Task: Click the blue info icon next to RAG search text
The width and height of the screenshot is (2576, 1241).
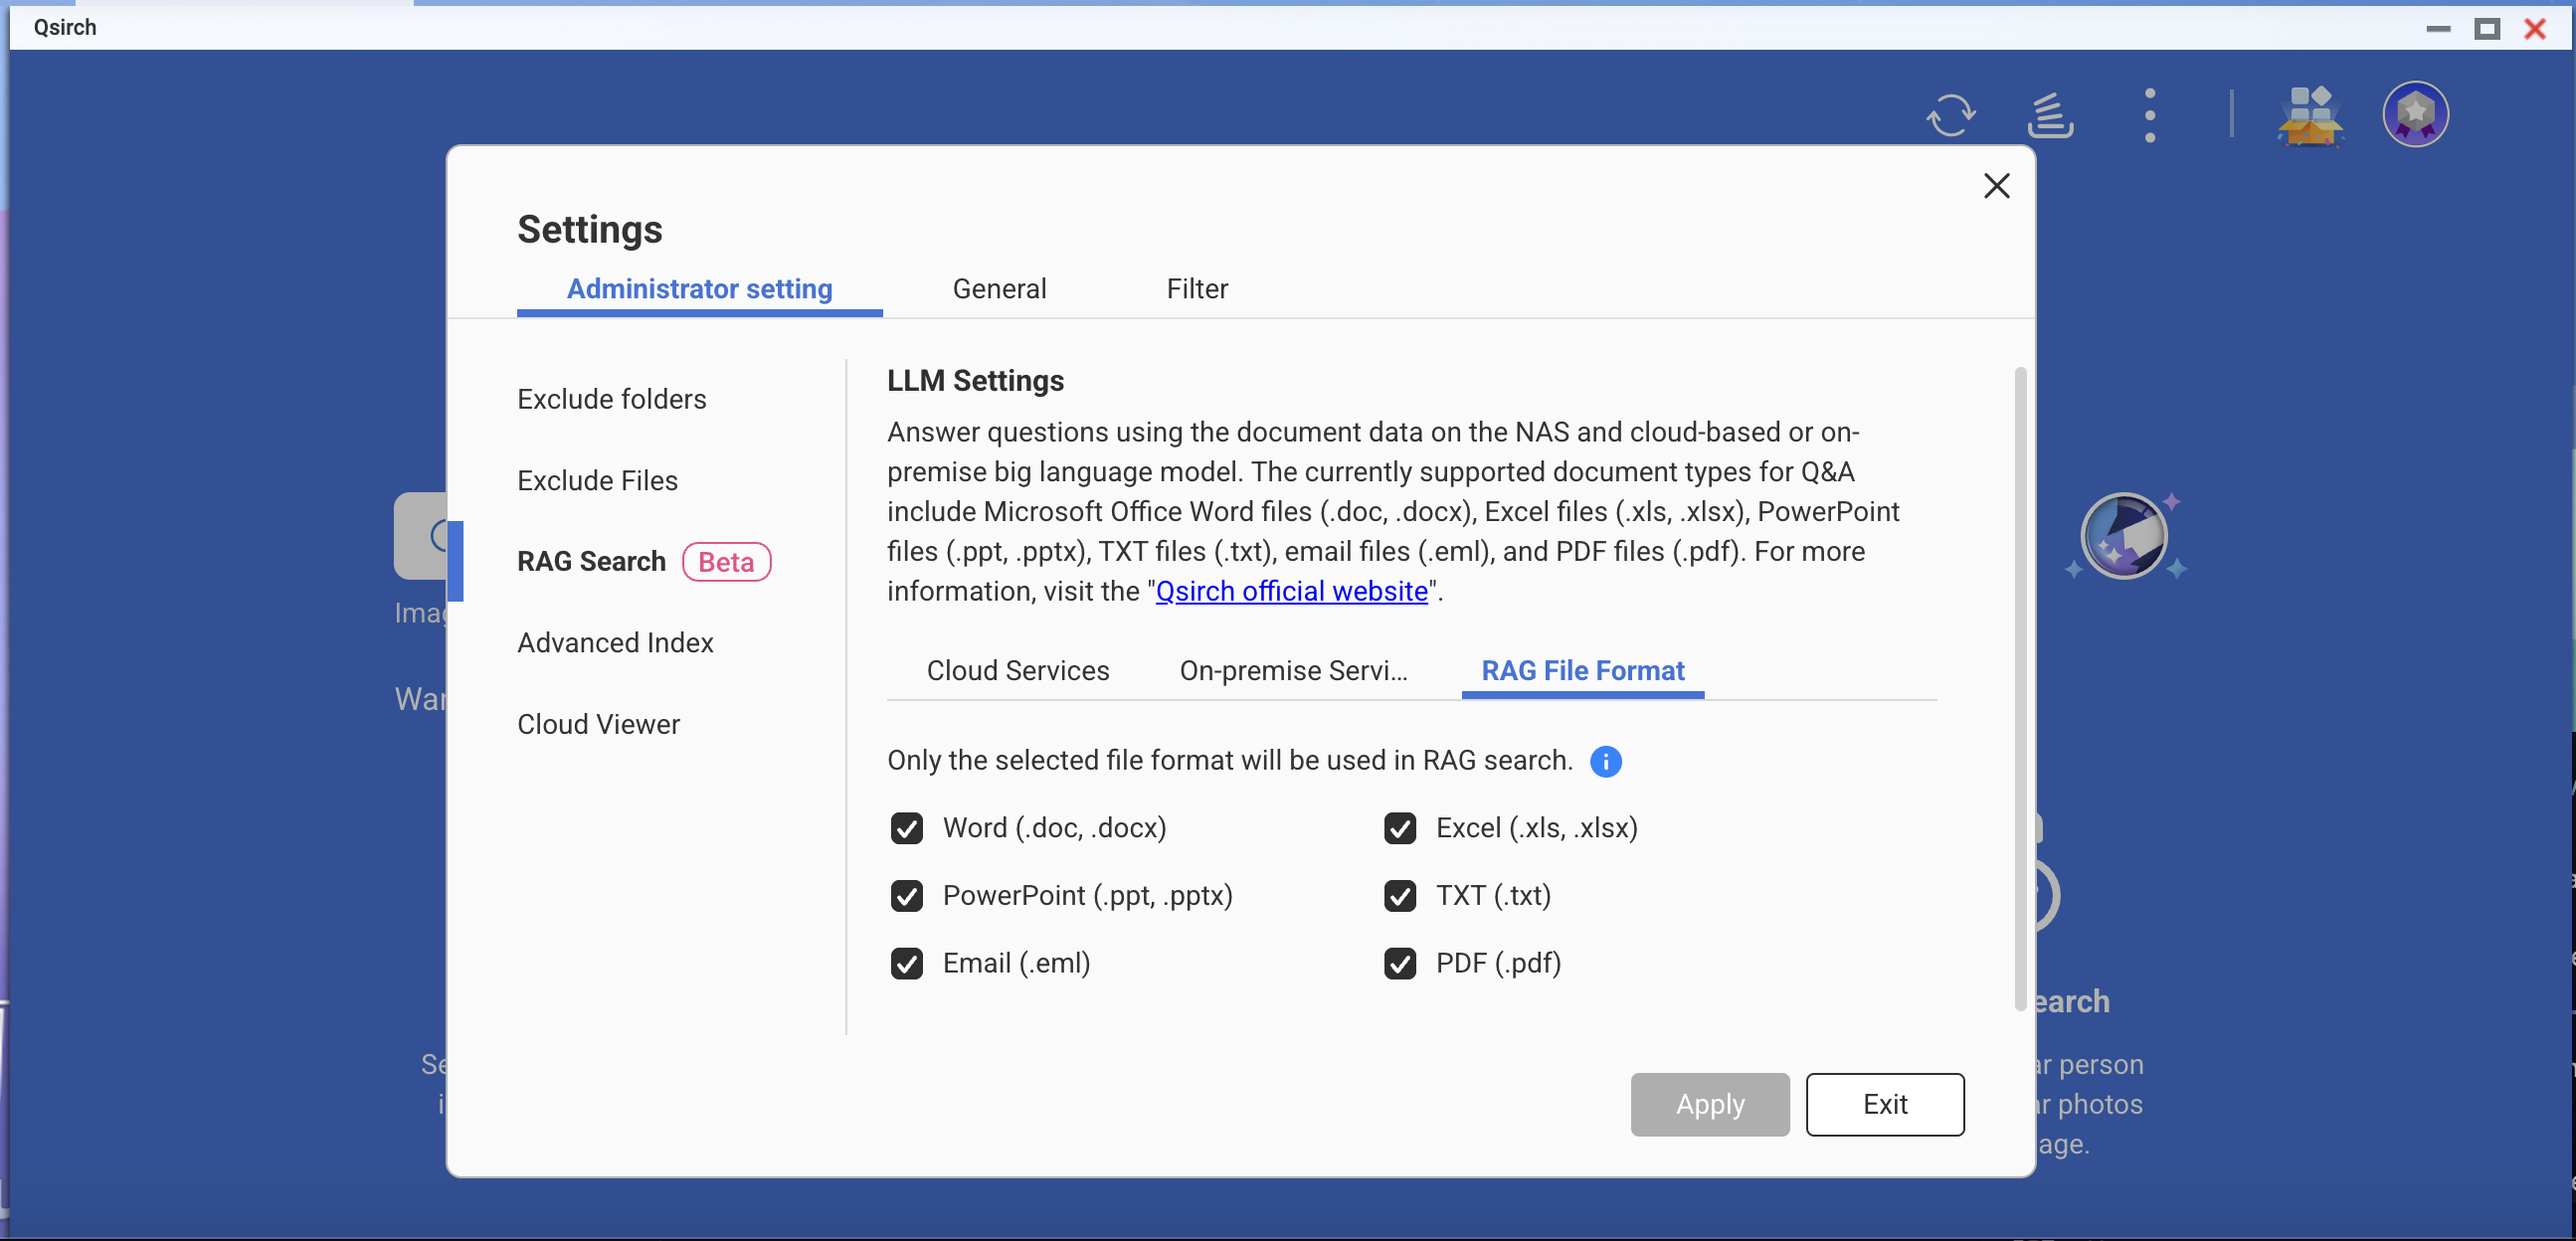Action: click(1605, 762)
